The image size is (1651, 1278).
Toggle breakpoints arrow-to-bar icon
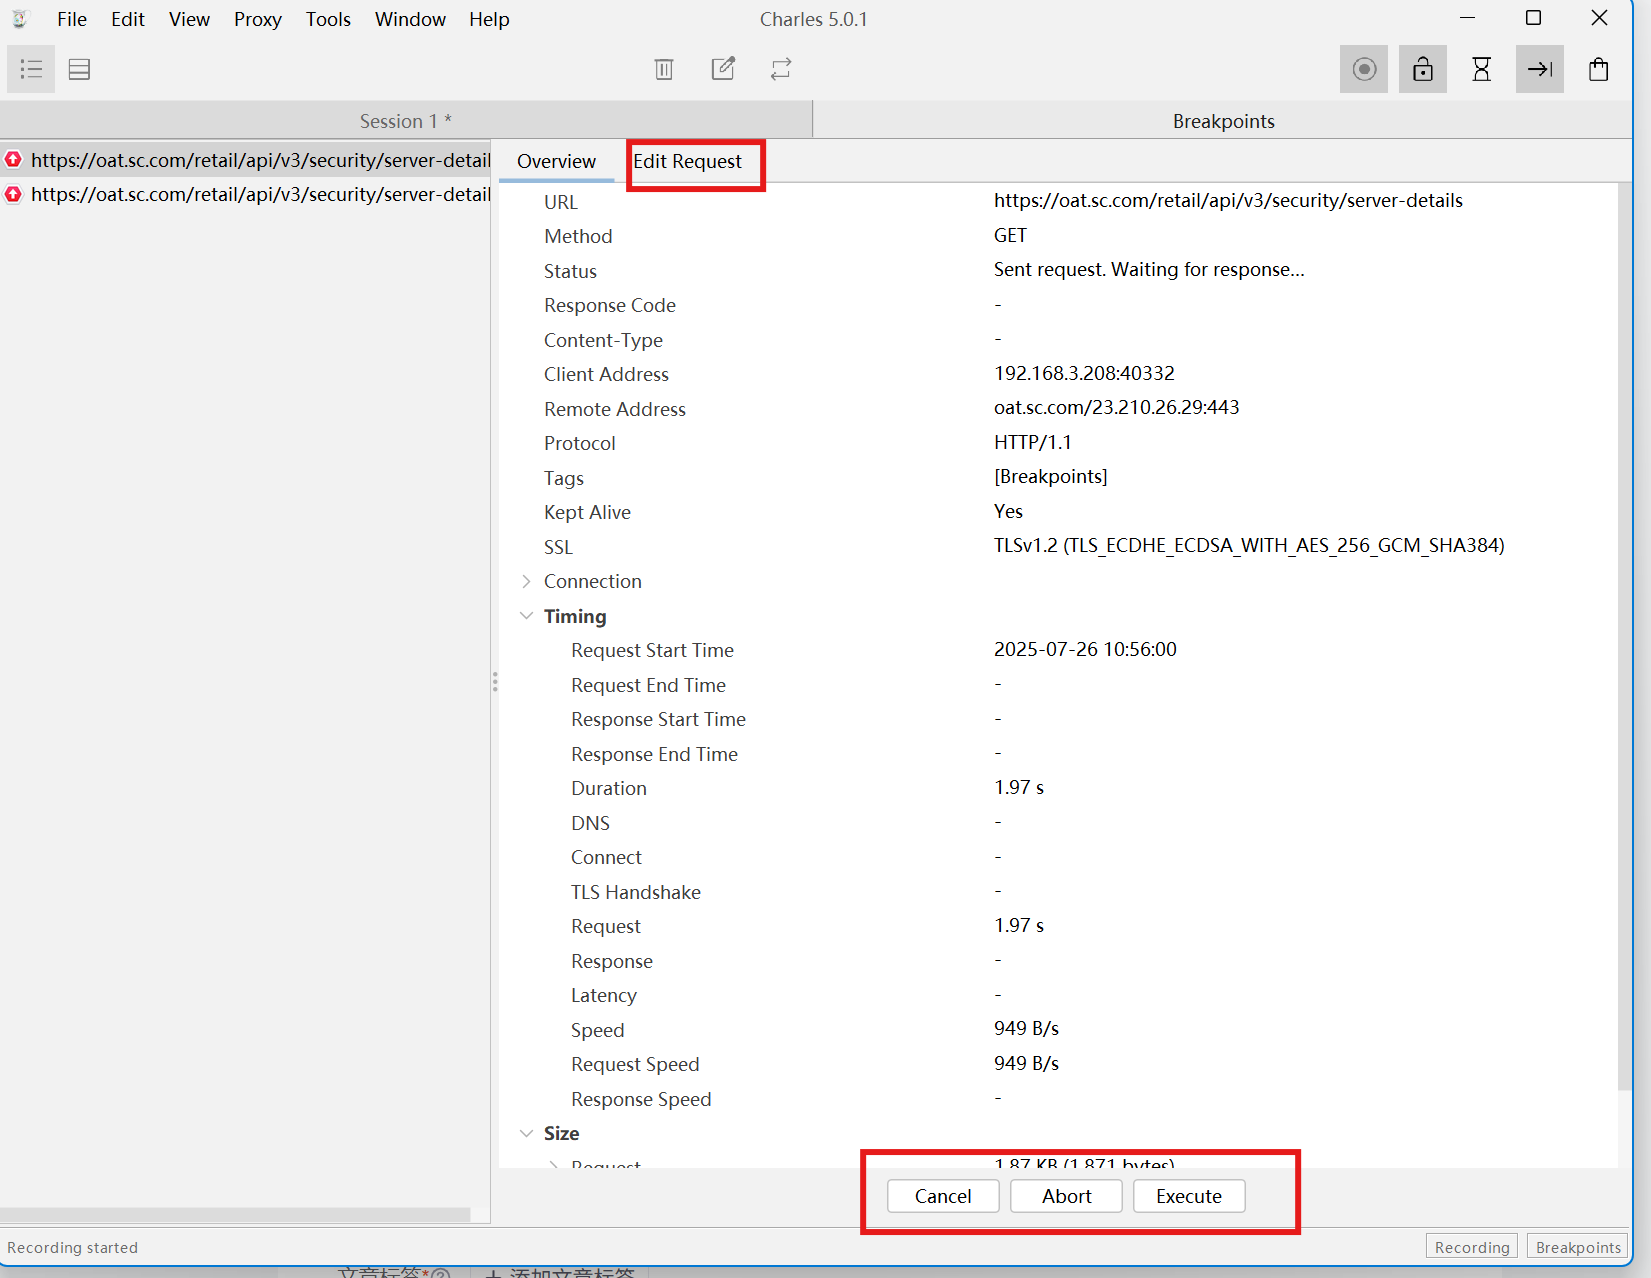pos(1540,69)
